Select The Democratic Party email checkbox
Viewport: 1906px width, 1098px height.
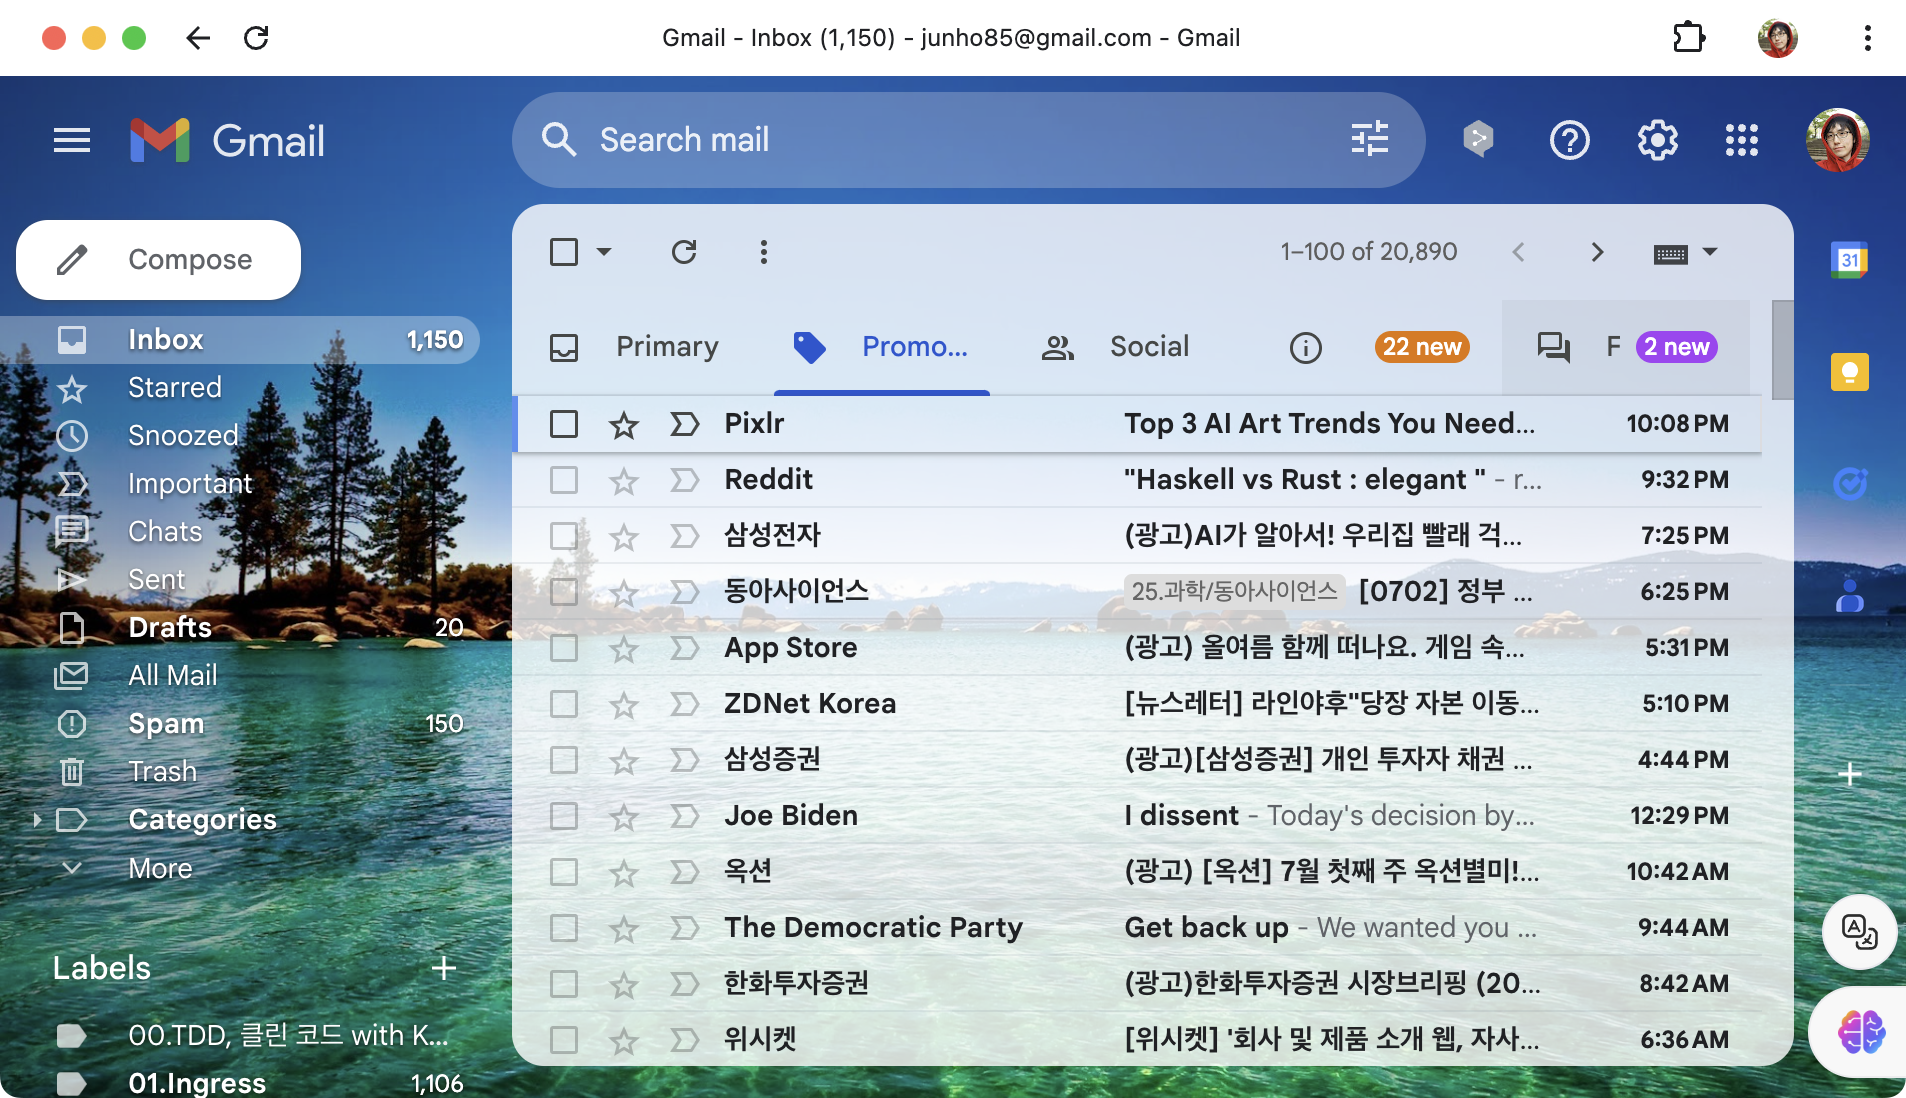pyautogui.click(x=564, y=928)
